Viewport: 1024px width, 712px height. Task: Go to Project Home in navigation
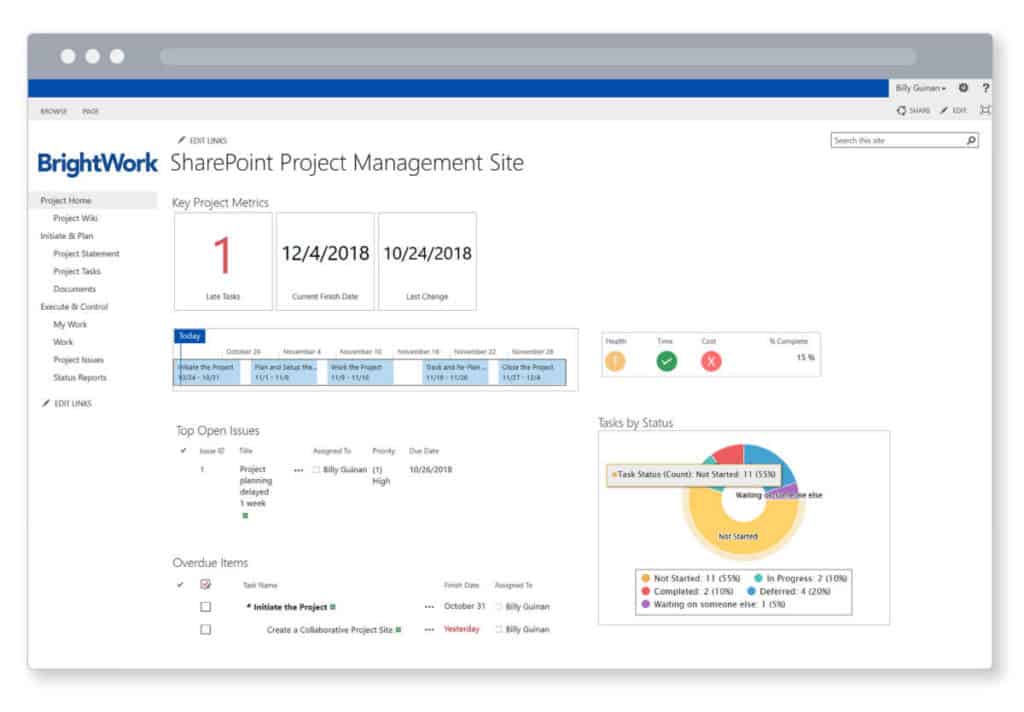(x=66, y=201)
